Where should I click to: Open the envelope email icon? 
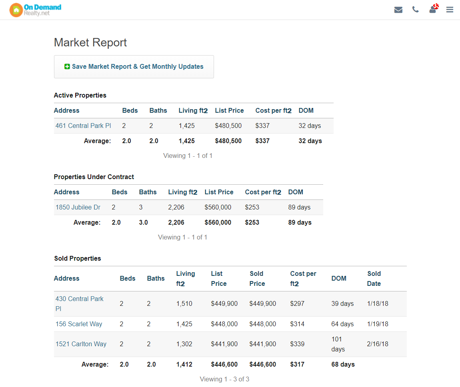coord(398,10)
